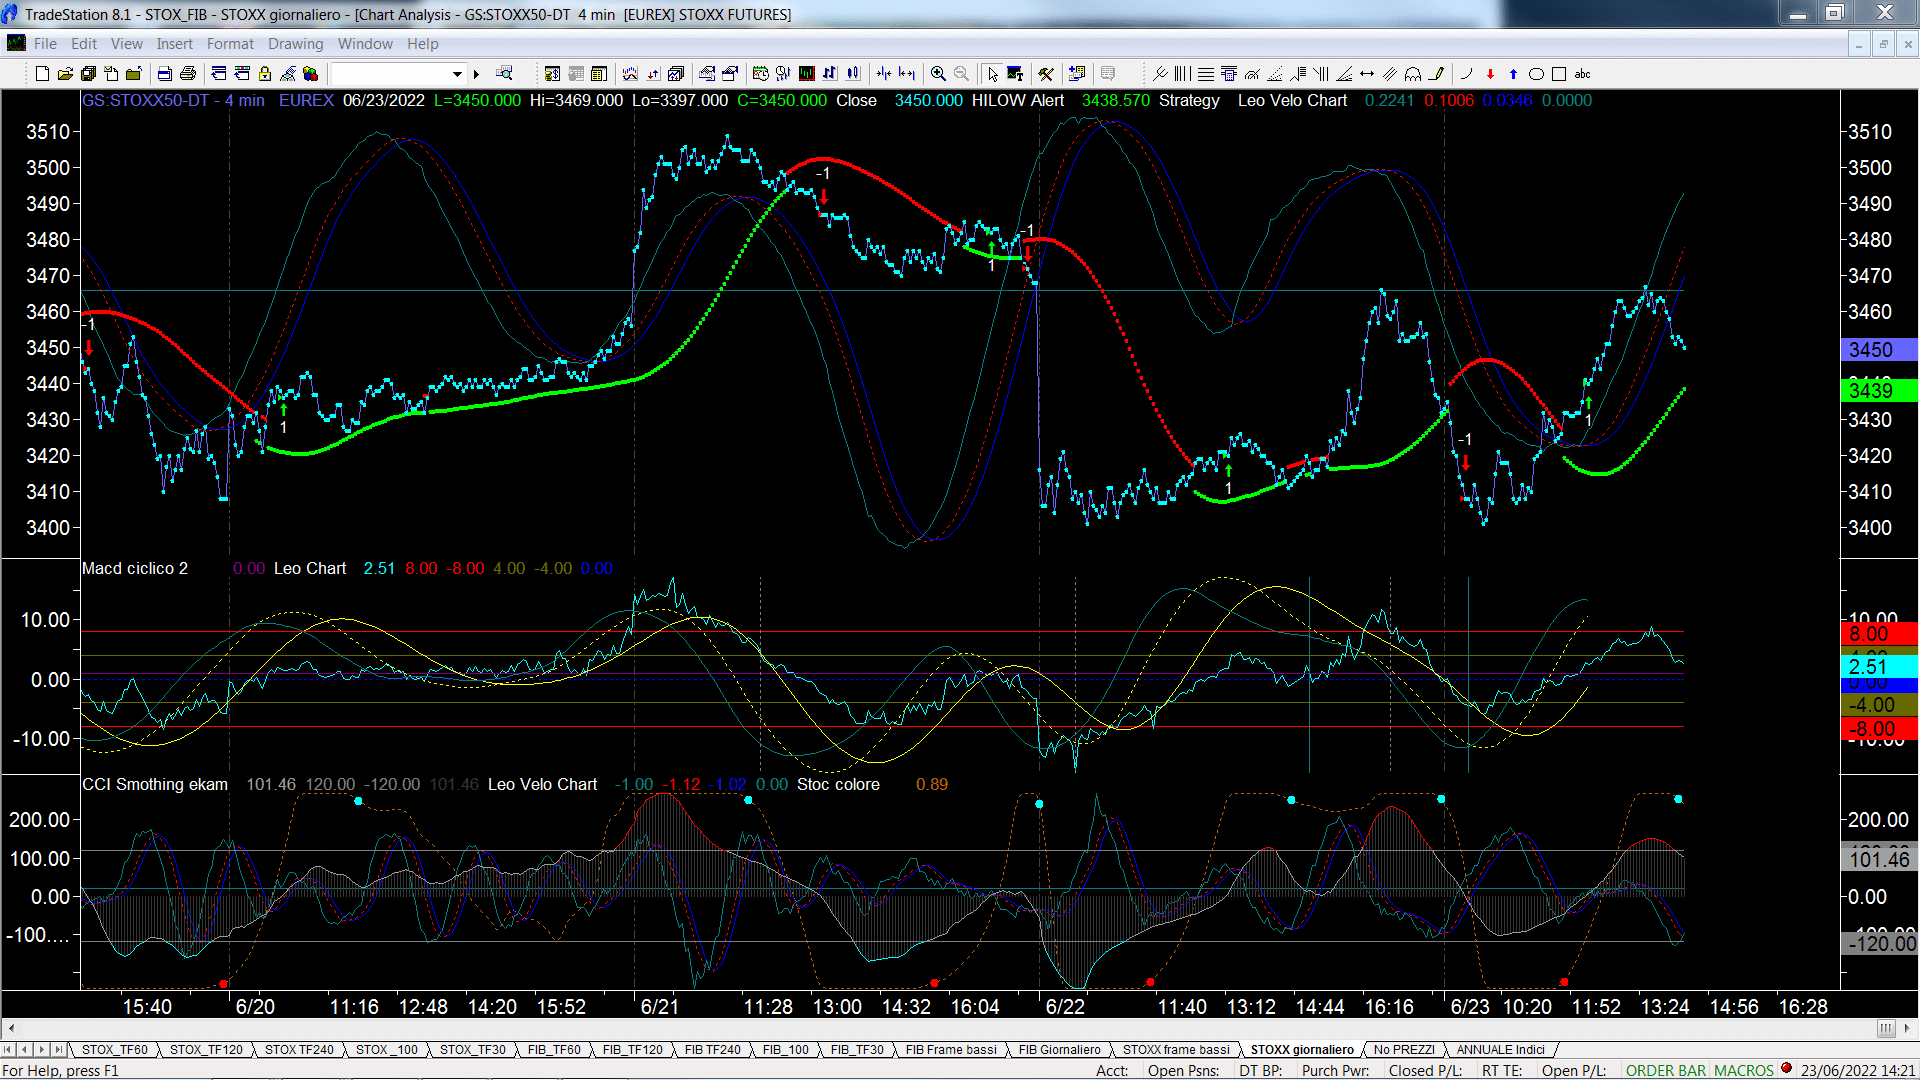
Task: Select the abc text drawing tool
Action: click(1582, 74)
